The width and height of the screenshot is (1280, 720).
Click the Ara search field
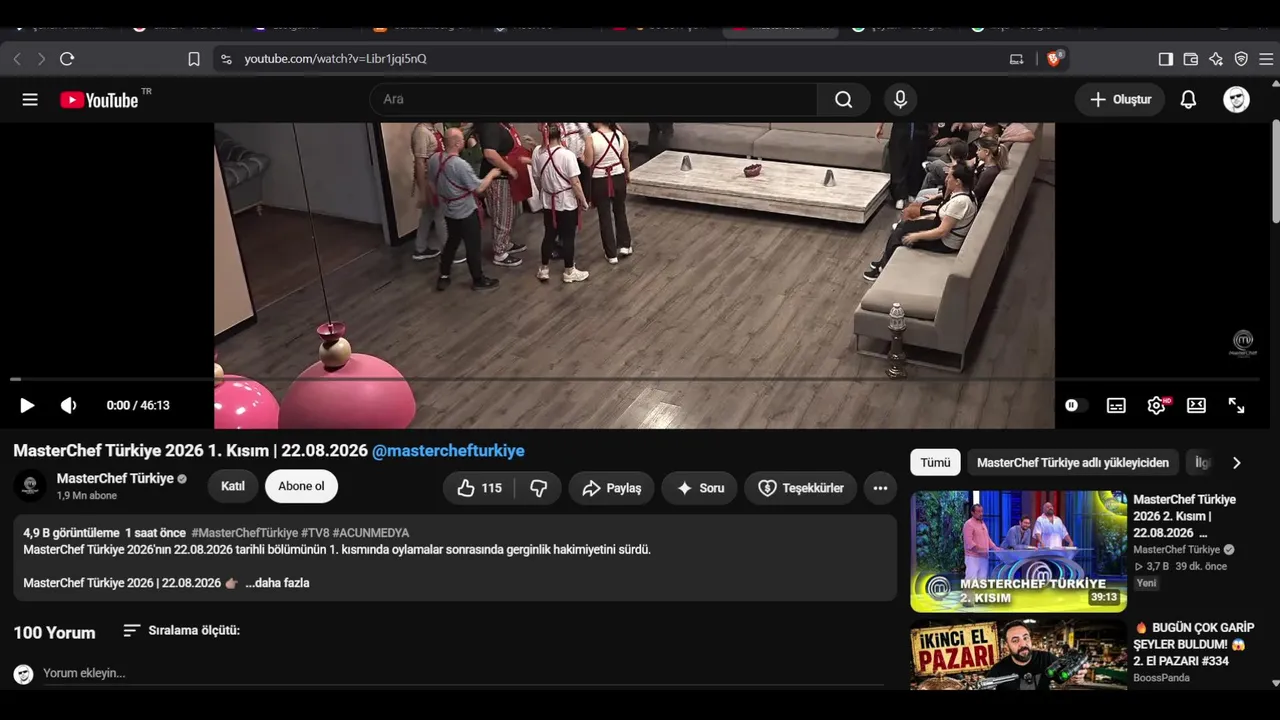click(x=594, y=100)
